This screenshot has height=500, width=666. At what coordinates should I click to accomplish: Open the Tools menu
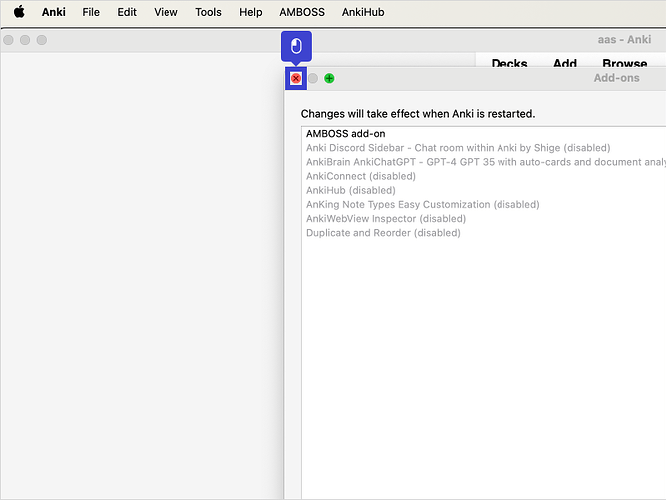point(208,12)
